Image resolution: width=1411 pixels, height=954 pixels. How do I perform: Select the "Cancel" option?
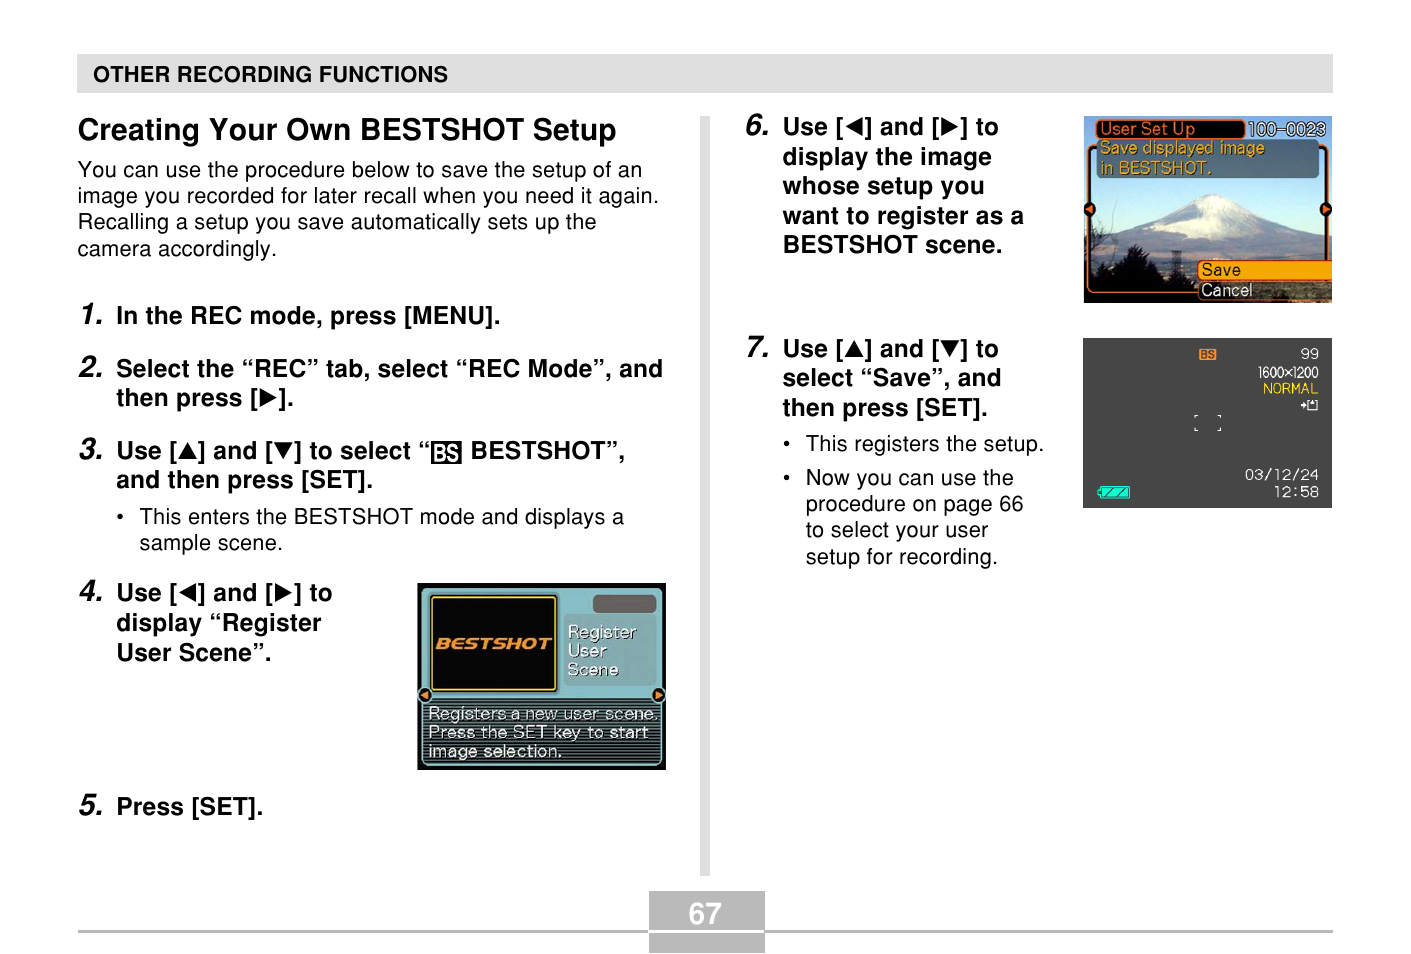[1265, 290]
